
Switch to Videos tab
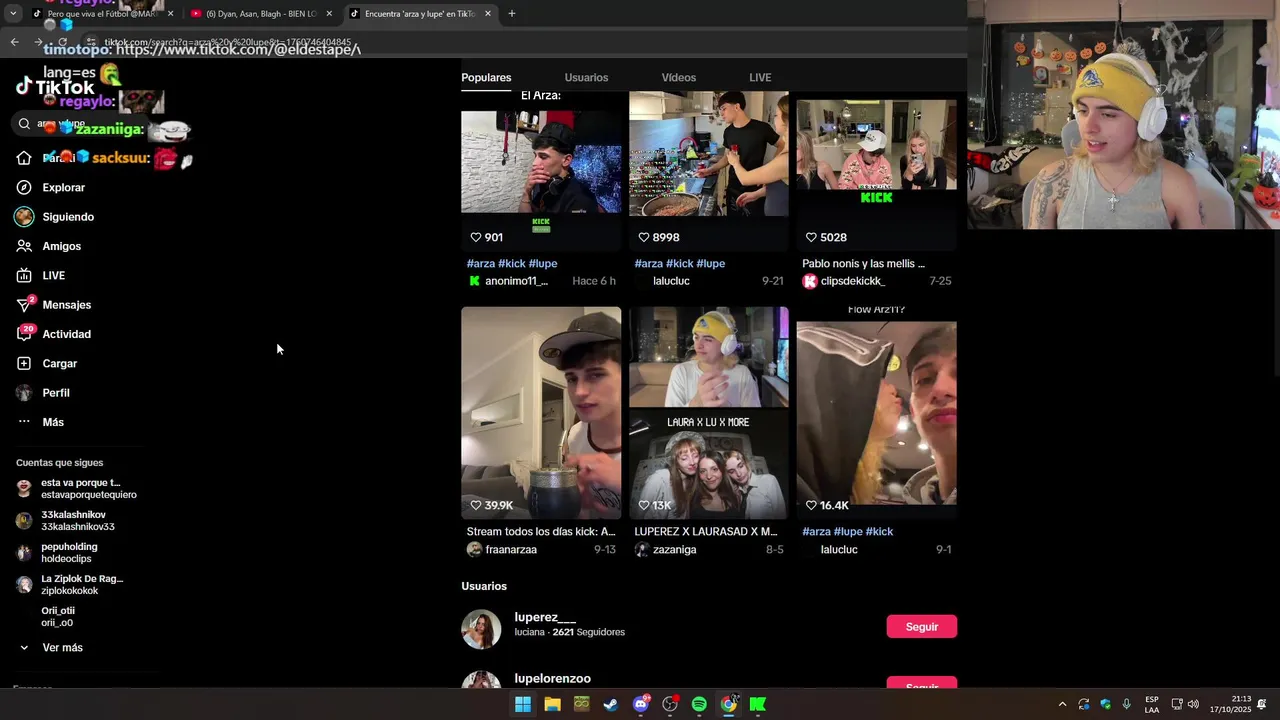(x=678, y=77)
